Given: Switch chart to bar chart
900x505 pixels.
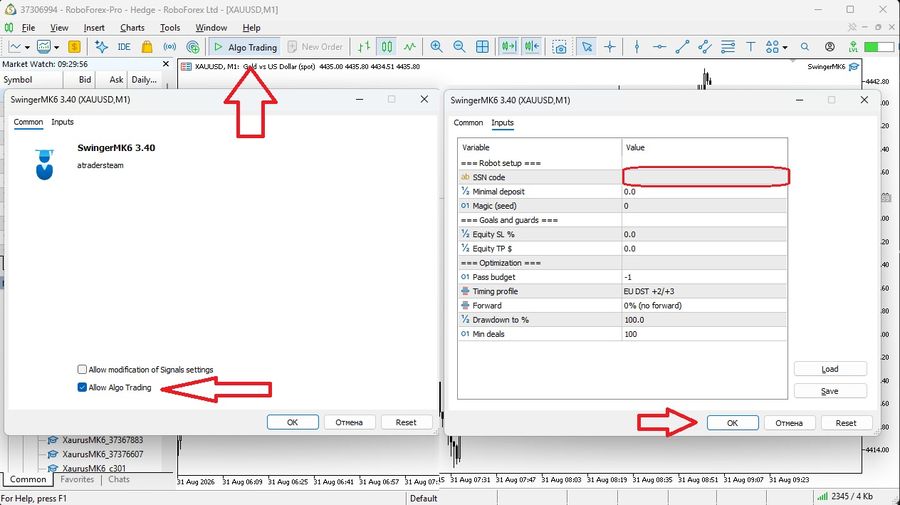Looking at the screenshot, I should [364, 47].
